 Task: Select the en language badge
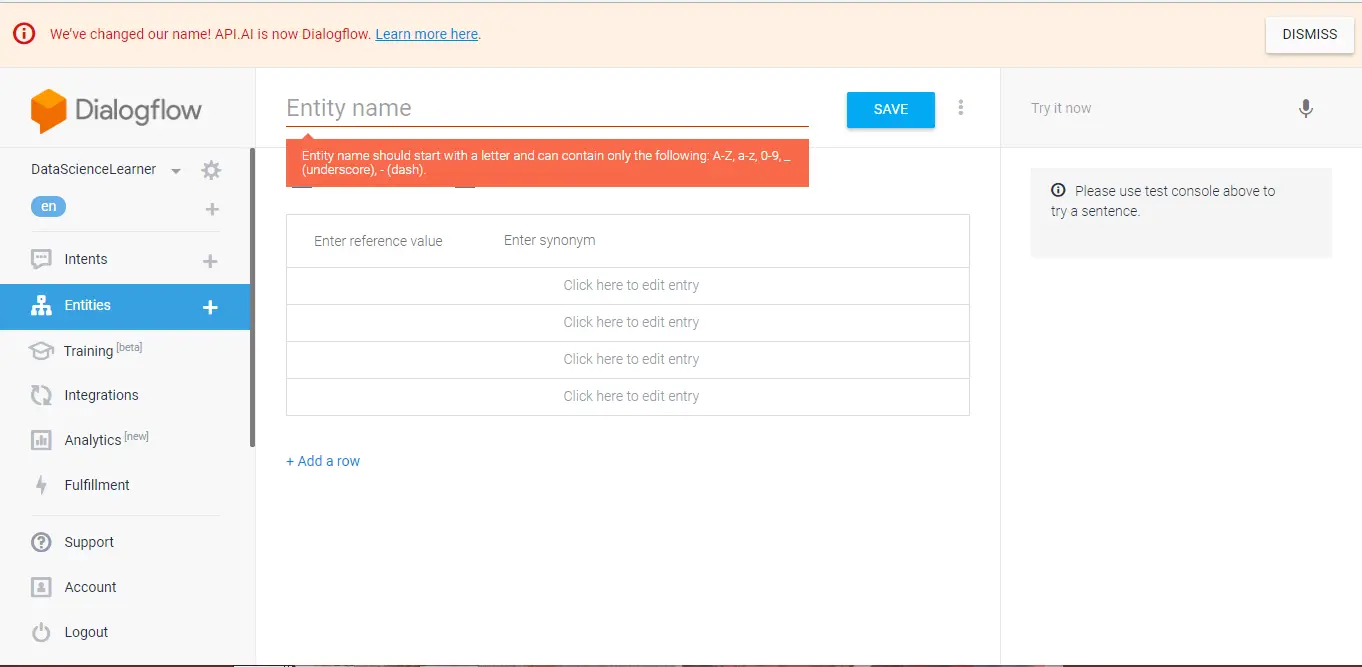click(x=48, y=207)
